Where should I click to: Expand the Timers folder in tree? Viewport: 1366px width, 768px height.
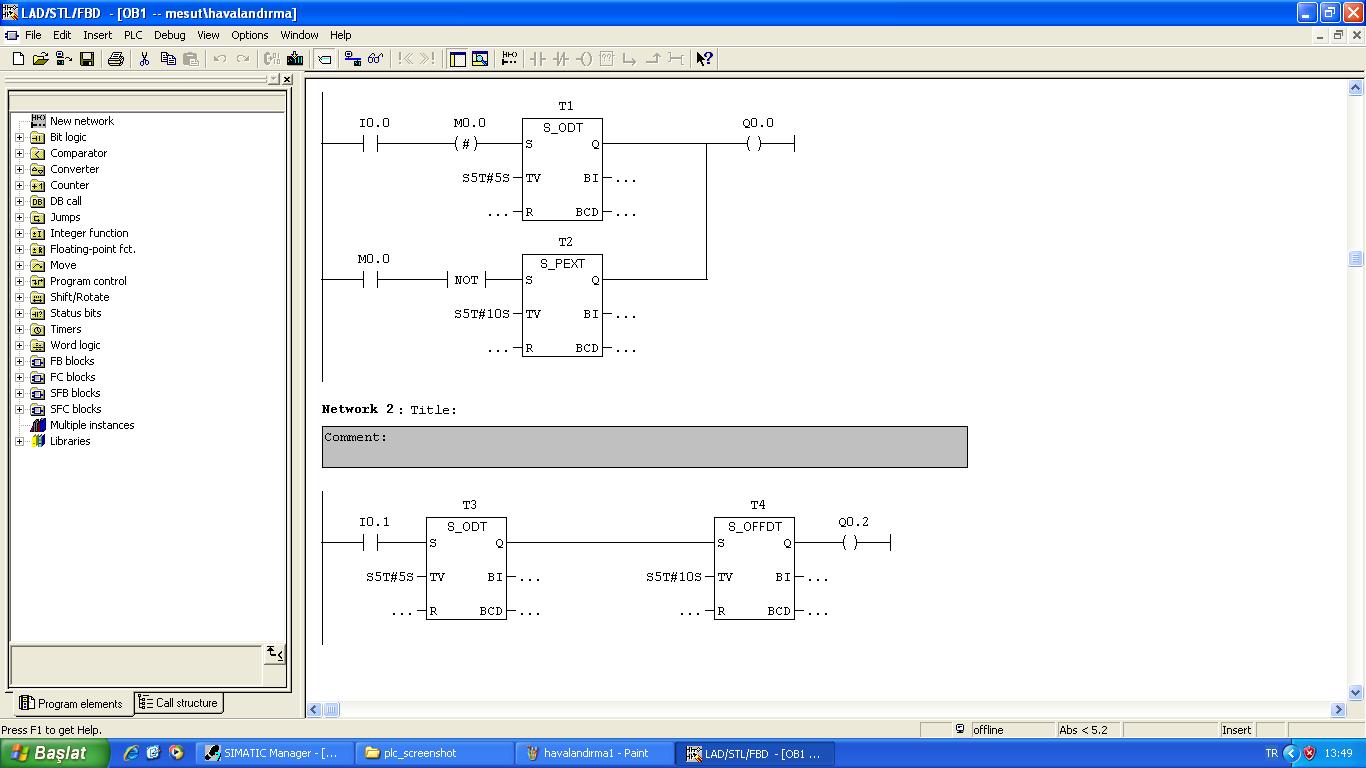click(x=19, y=329)
